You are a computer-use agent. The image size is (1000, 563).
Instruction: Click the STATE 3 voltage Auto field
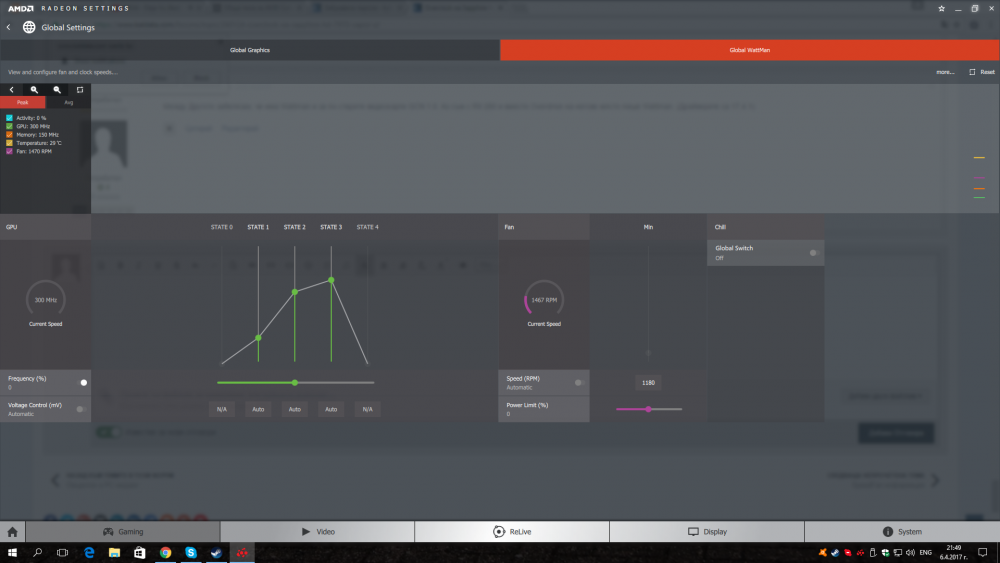coord(331,409)
